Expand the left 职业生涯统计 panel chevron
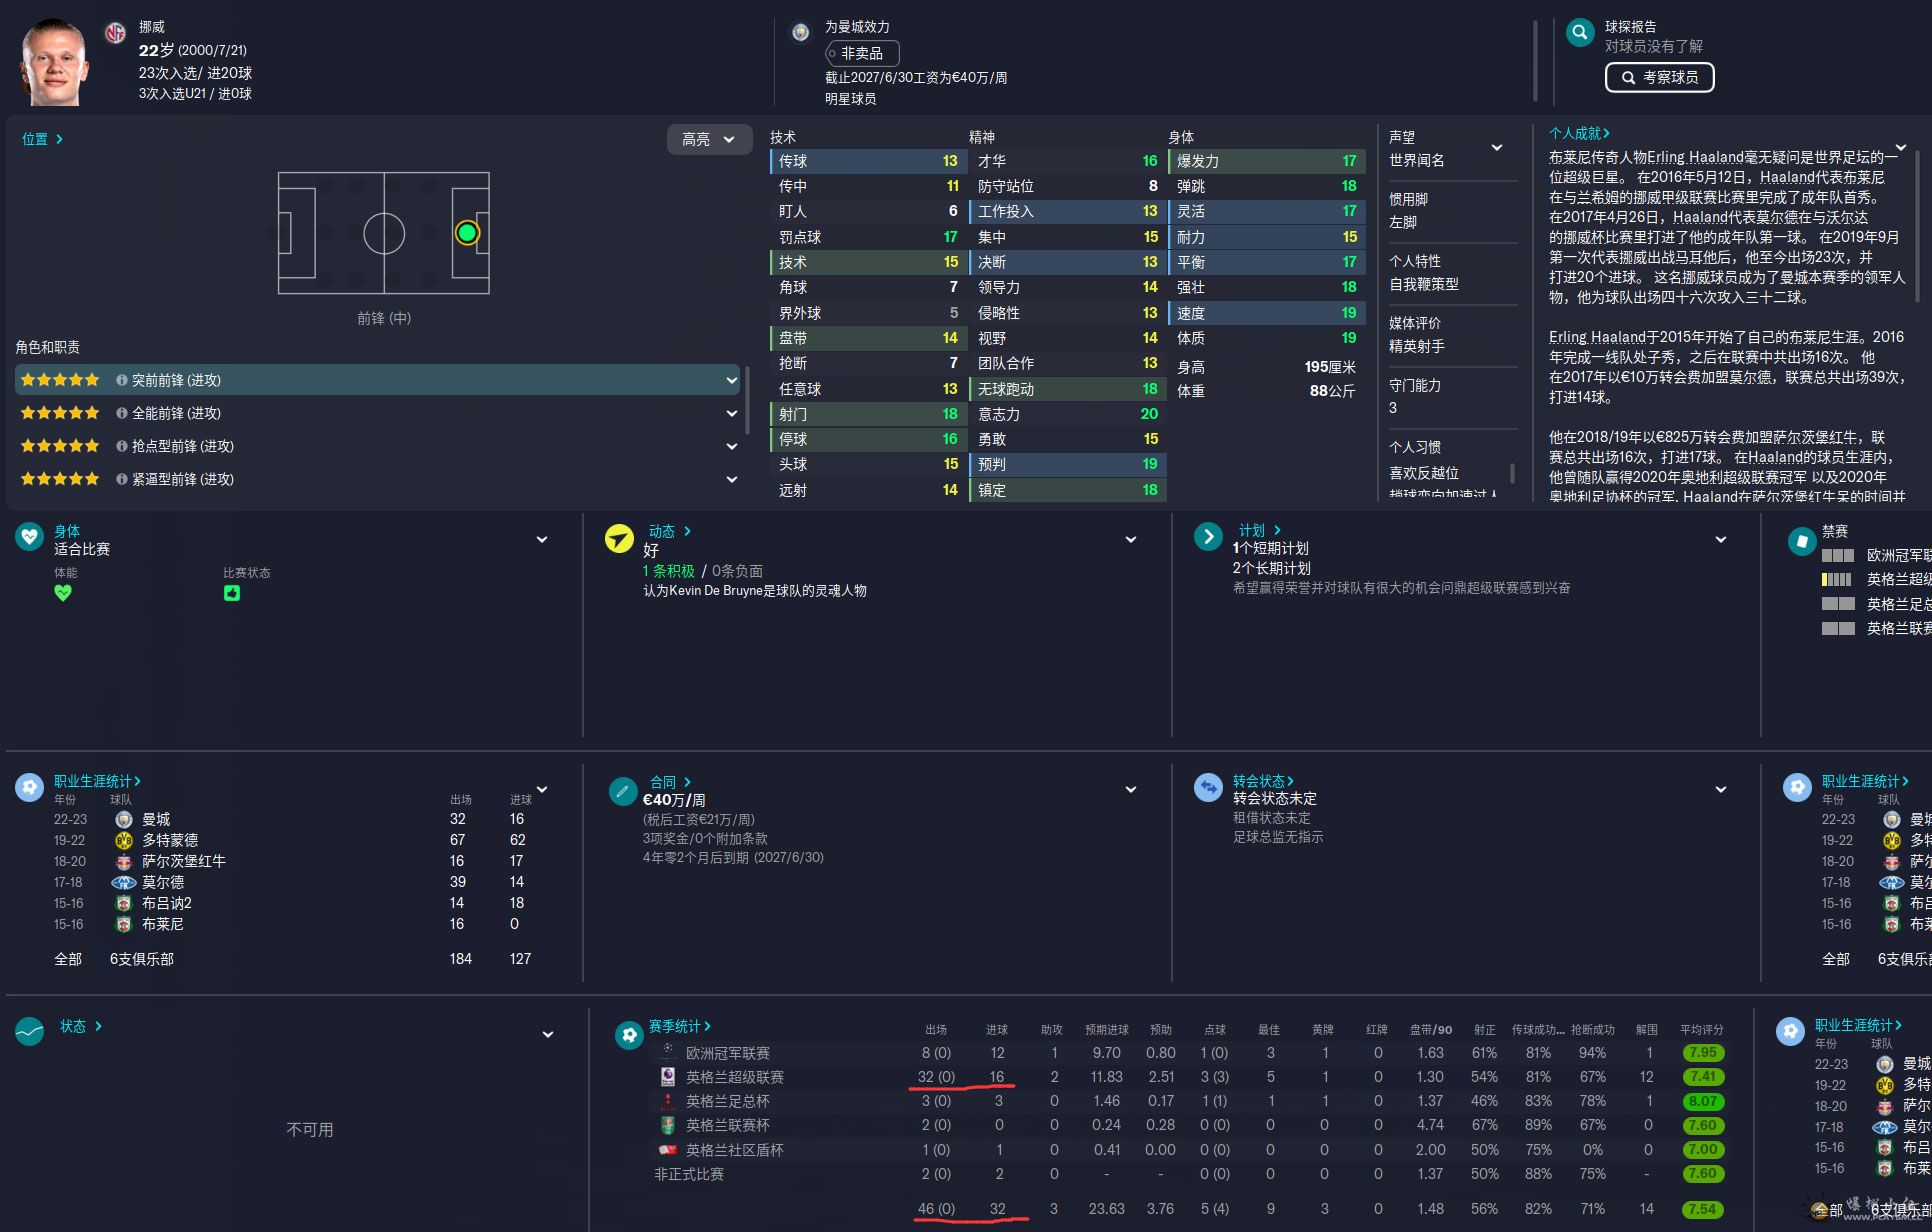 coord(542,789)
